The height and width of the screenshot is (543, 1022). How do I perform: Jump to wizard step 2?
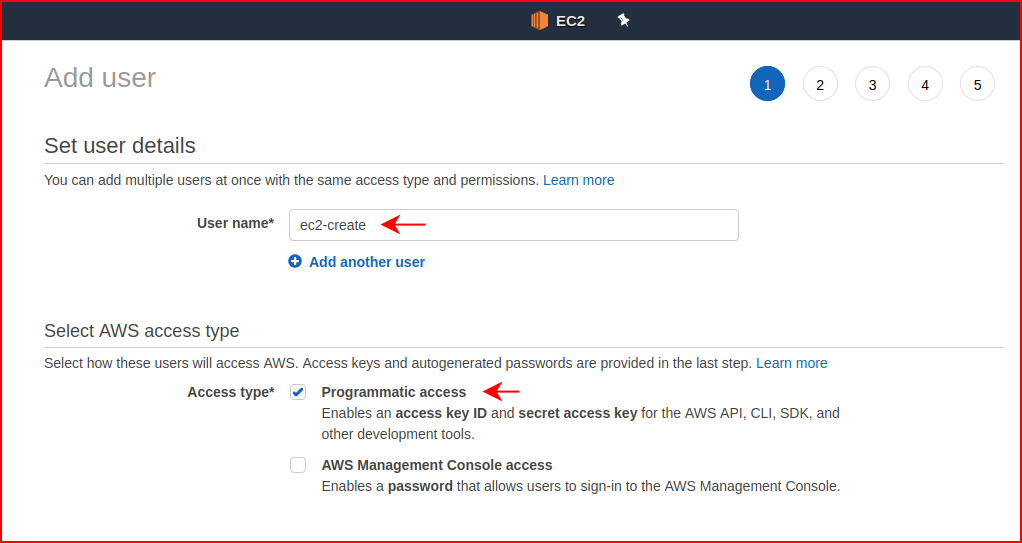tap(820, 84)
